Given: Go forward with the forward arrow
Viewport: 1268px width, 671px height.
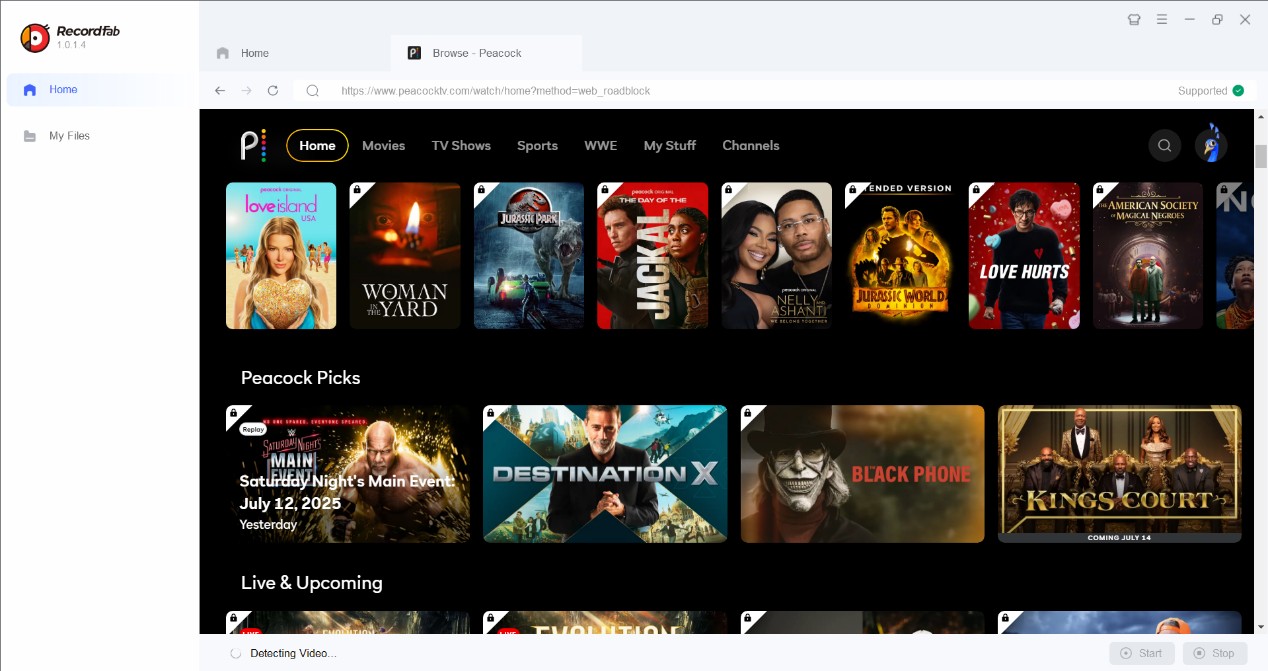Looking at the screenshot, I should (246, 90).
